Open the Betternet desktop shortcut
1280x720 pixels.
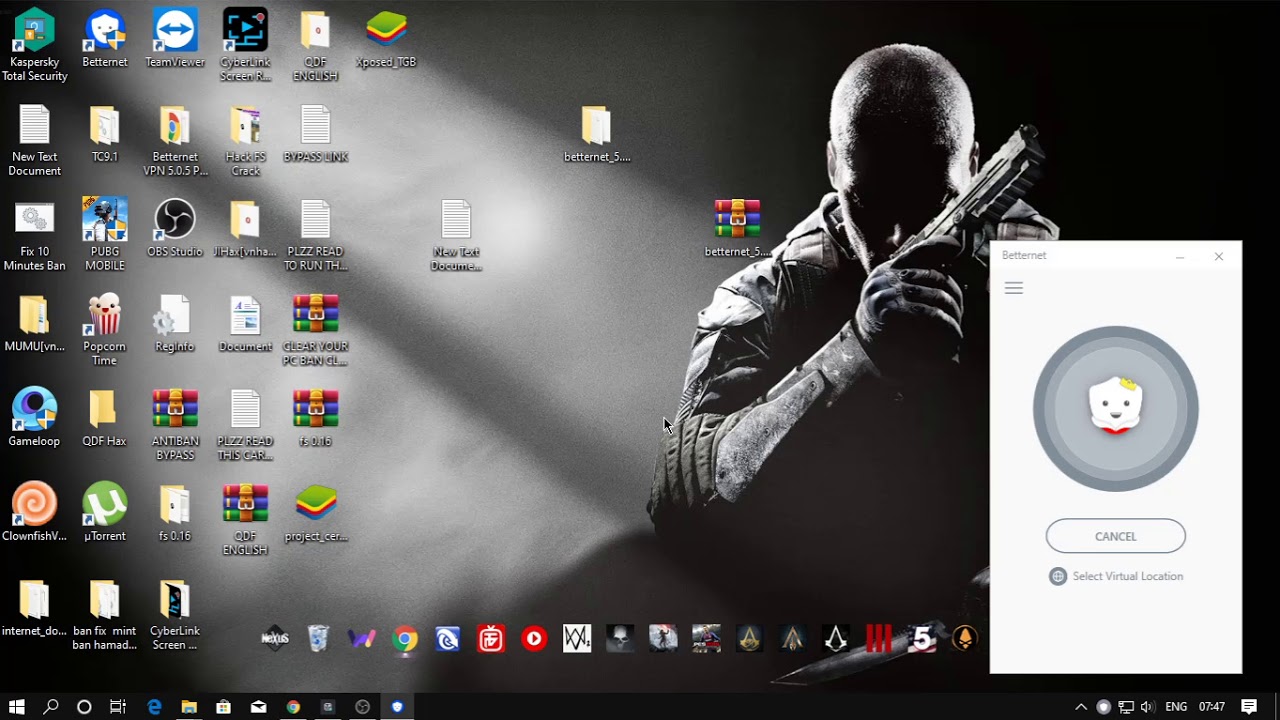click(x=105, y=40)
